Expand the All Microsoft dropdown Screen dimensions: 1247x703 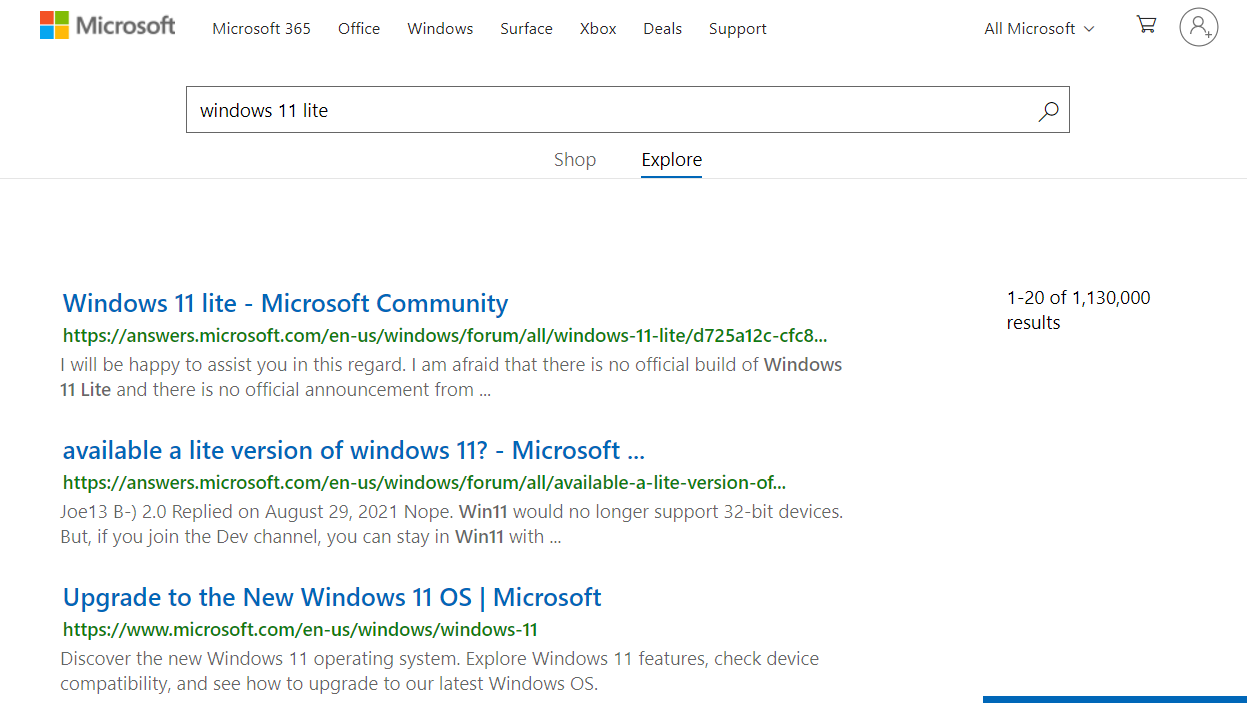click(x=1039, y=29)
